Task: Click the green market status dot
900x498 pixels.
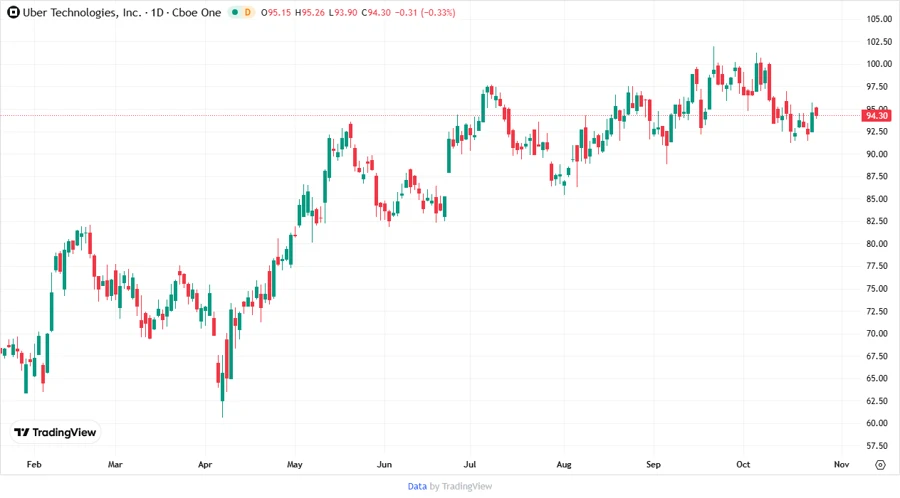Action: pos(235,12)
